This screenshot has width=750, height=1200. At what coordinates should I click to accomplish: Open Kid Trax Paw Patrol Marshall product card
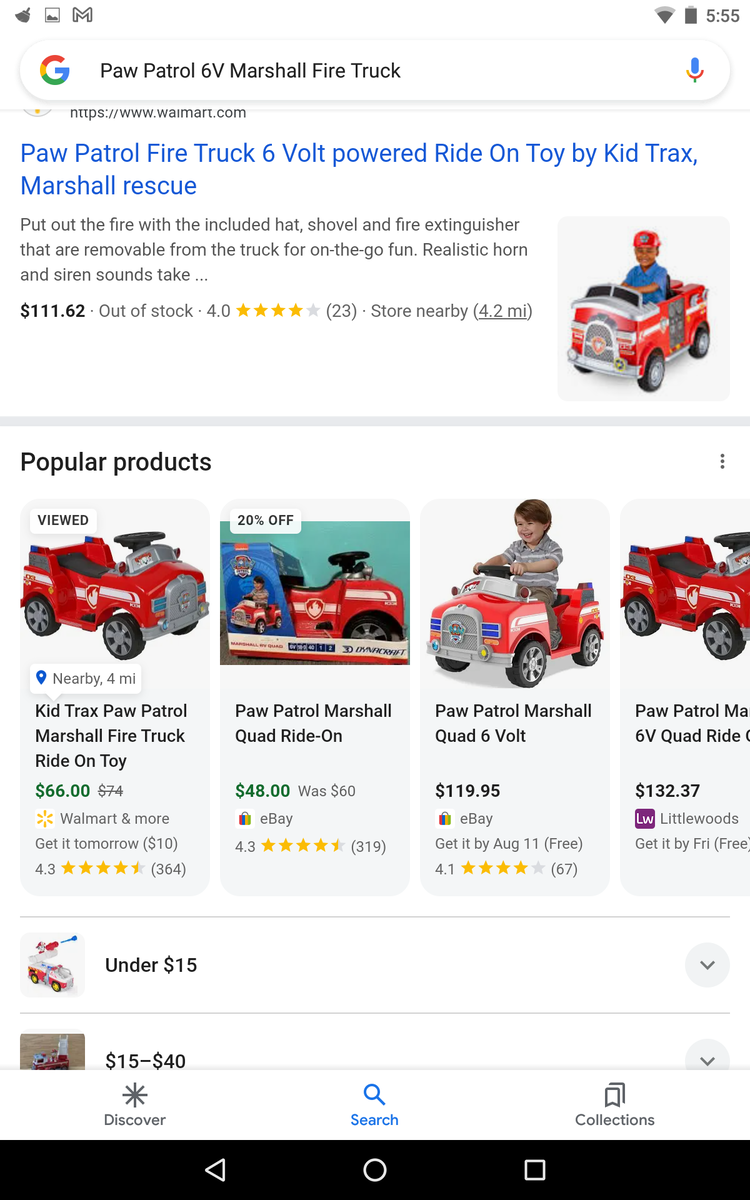(x=115, y=735)
